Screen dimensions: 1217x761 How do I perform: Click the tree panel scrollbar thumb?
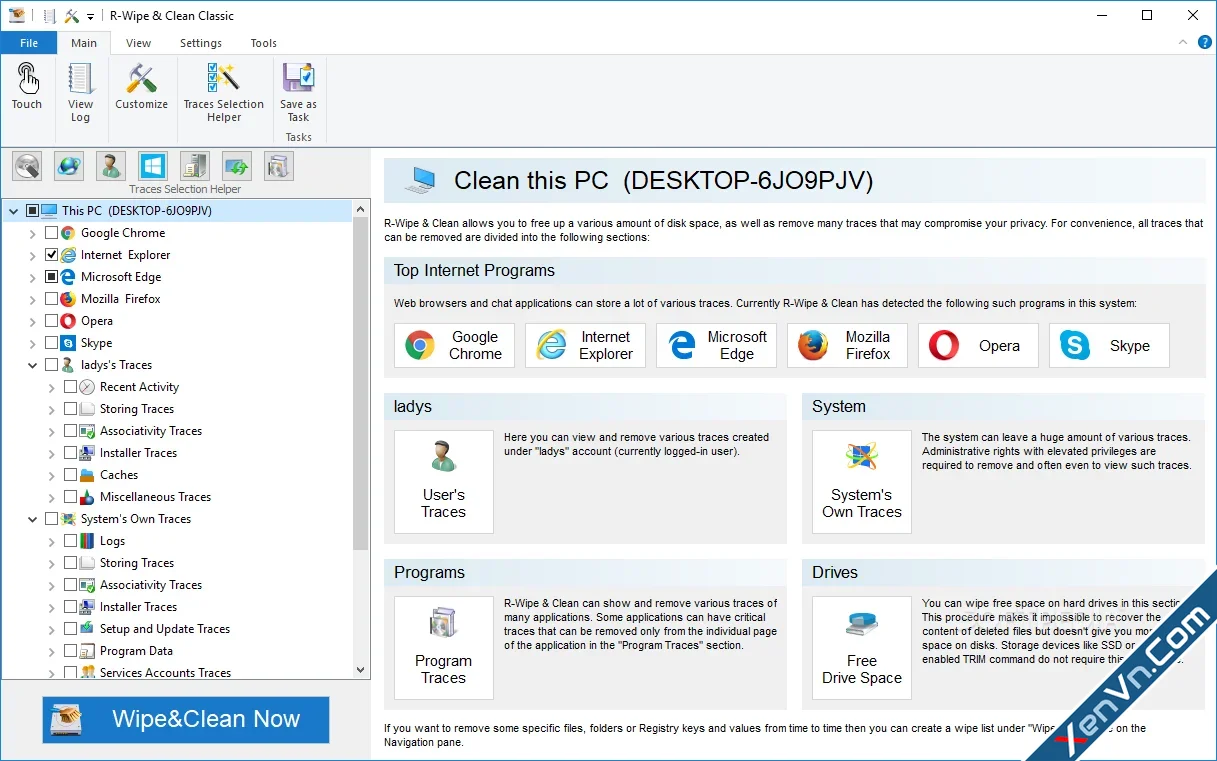361,384
